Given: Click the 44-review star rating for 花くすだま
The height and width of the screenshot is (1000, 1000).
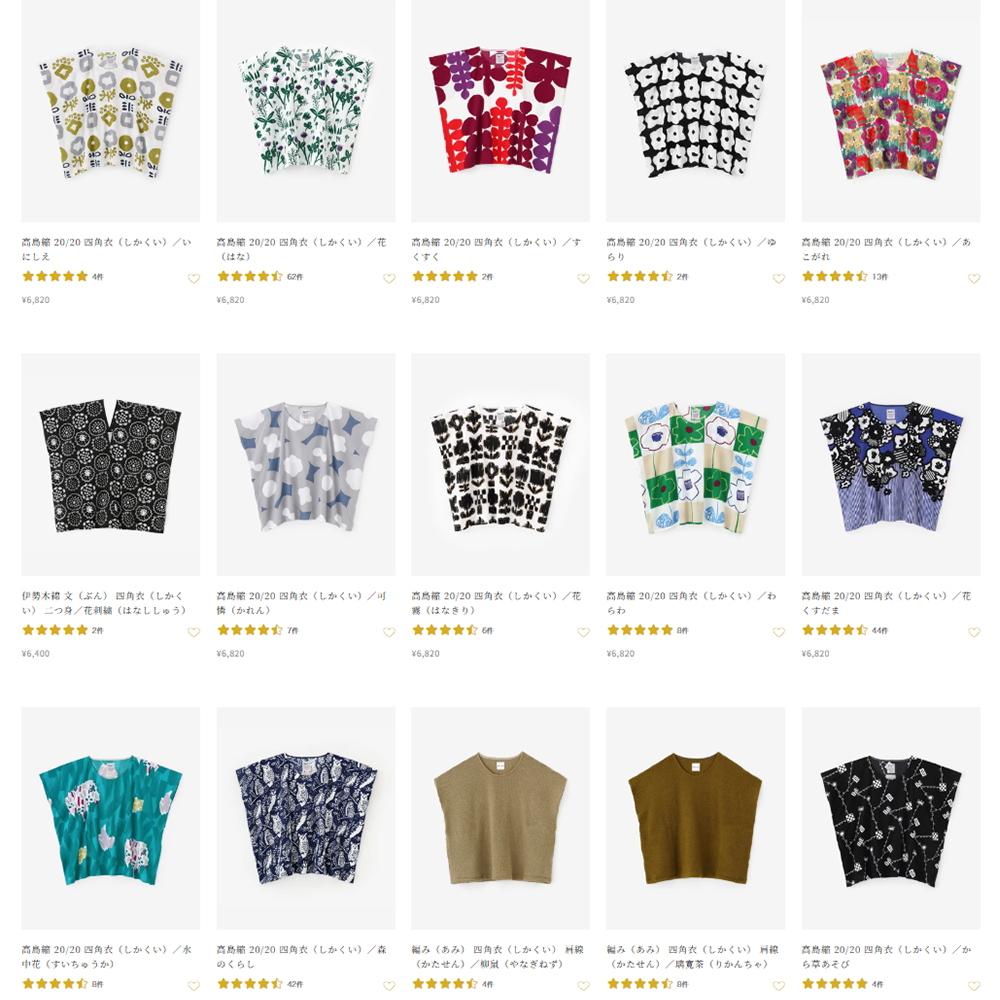Looking at the screenshot, I should pos(835,630).
